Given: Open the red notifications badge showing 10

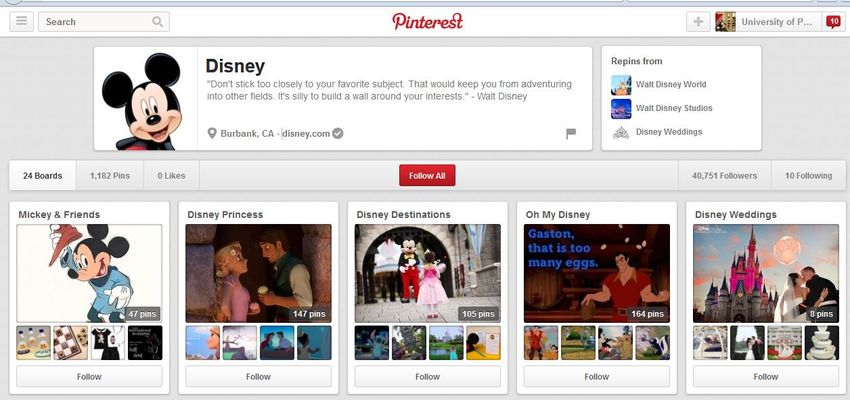Looking at the screenshot, I should tap(833, 21).
